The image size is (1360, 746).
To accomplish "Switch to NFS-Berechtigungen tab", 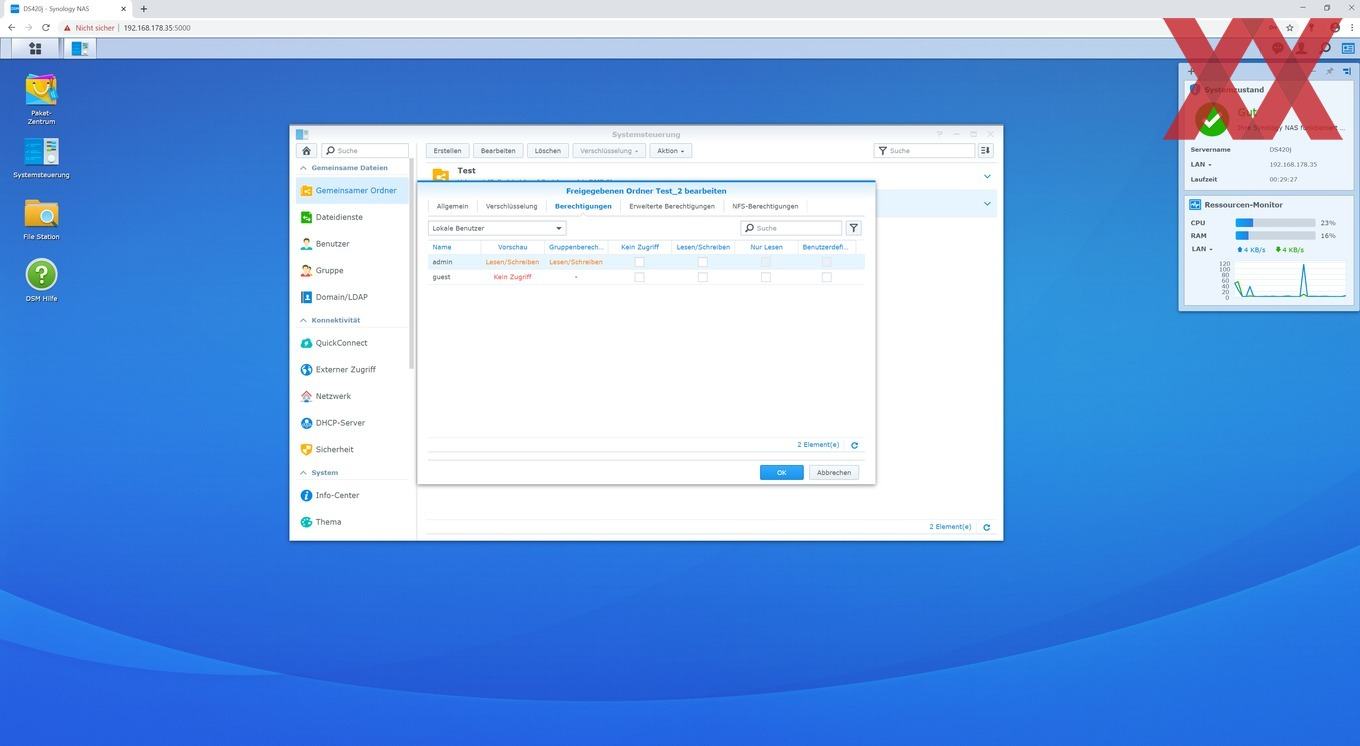I will tap(765, 206).
